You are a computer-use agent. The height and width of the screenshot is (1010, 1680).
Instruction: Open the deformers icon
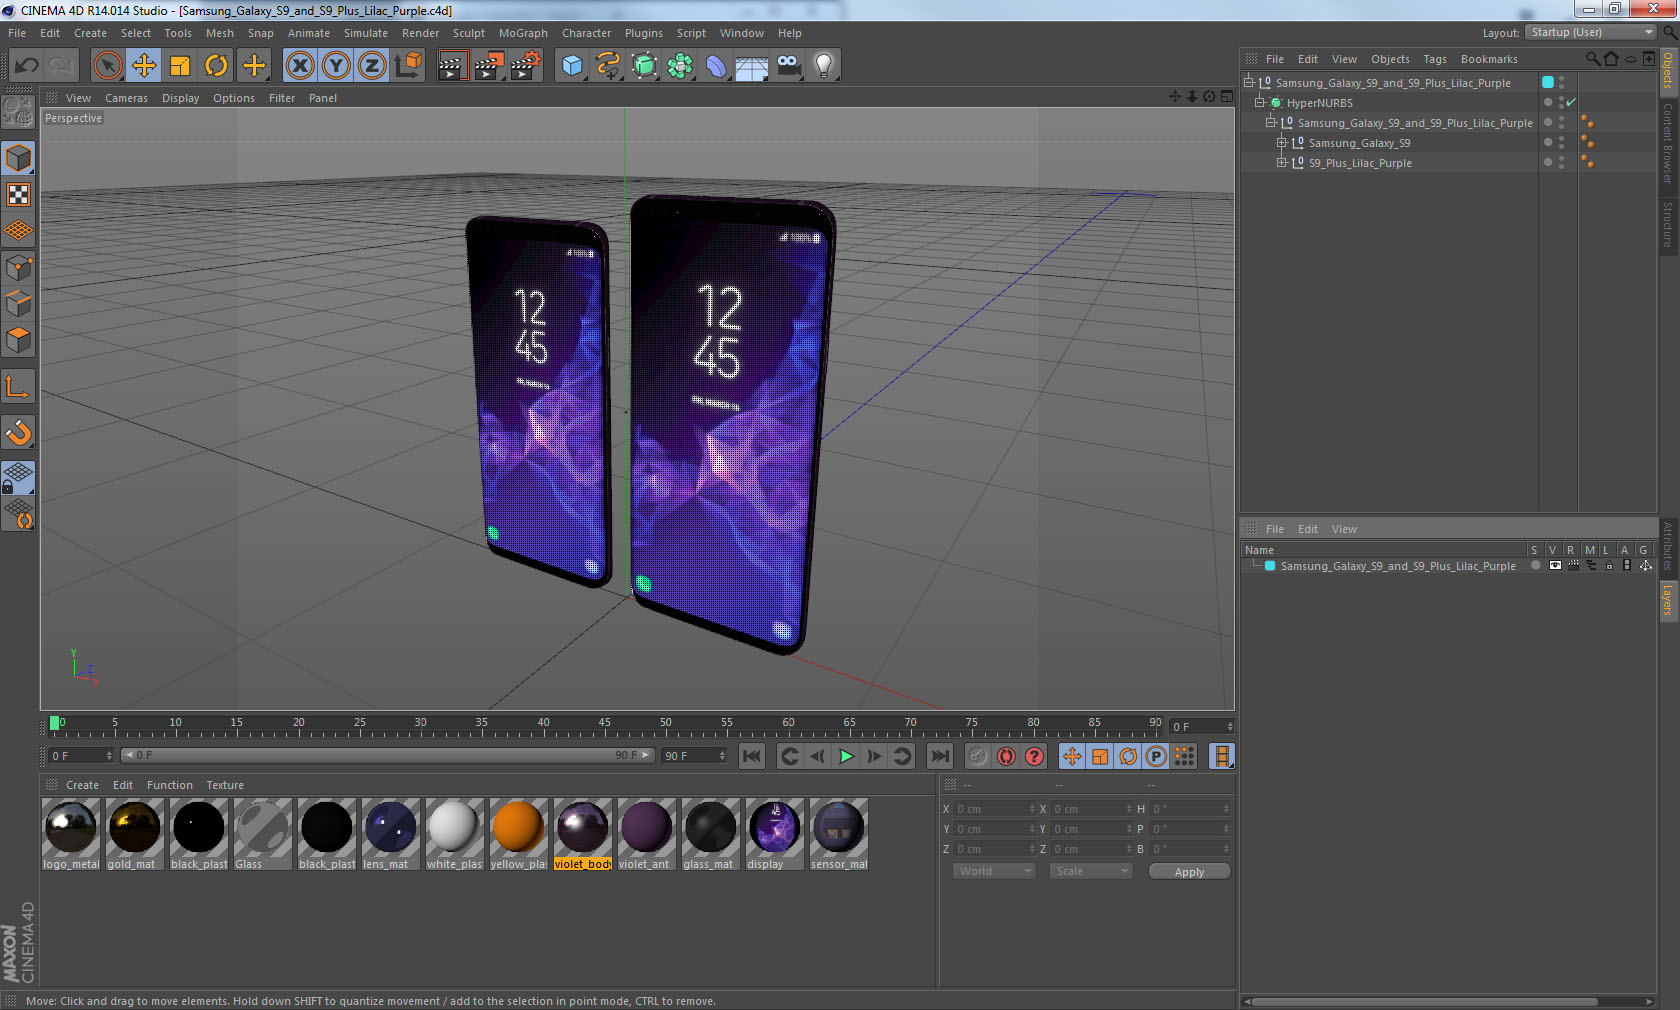click(716, 66)
